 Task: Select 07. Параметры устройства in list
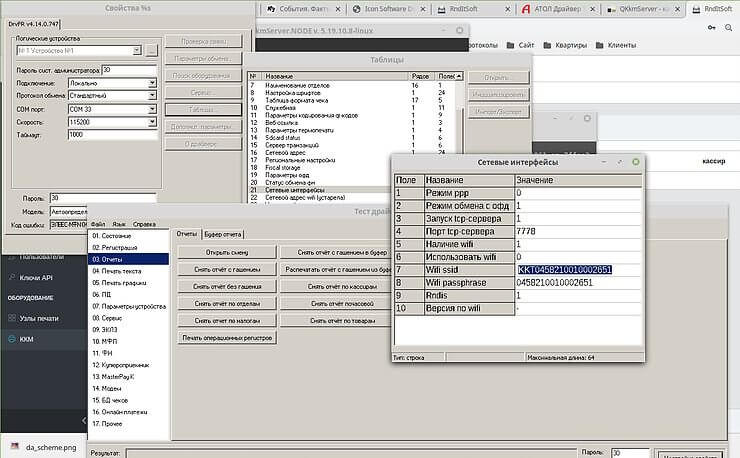click(x=128, y=306)
